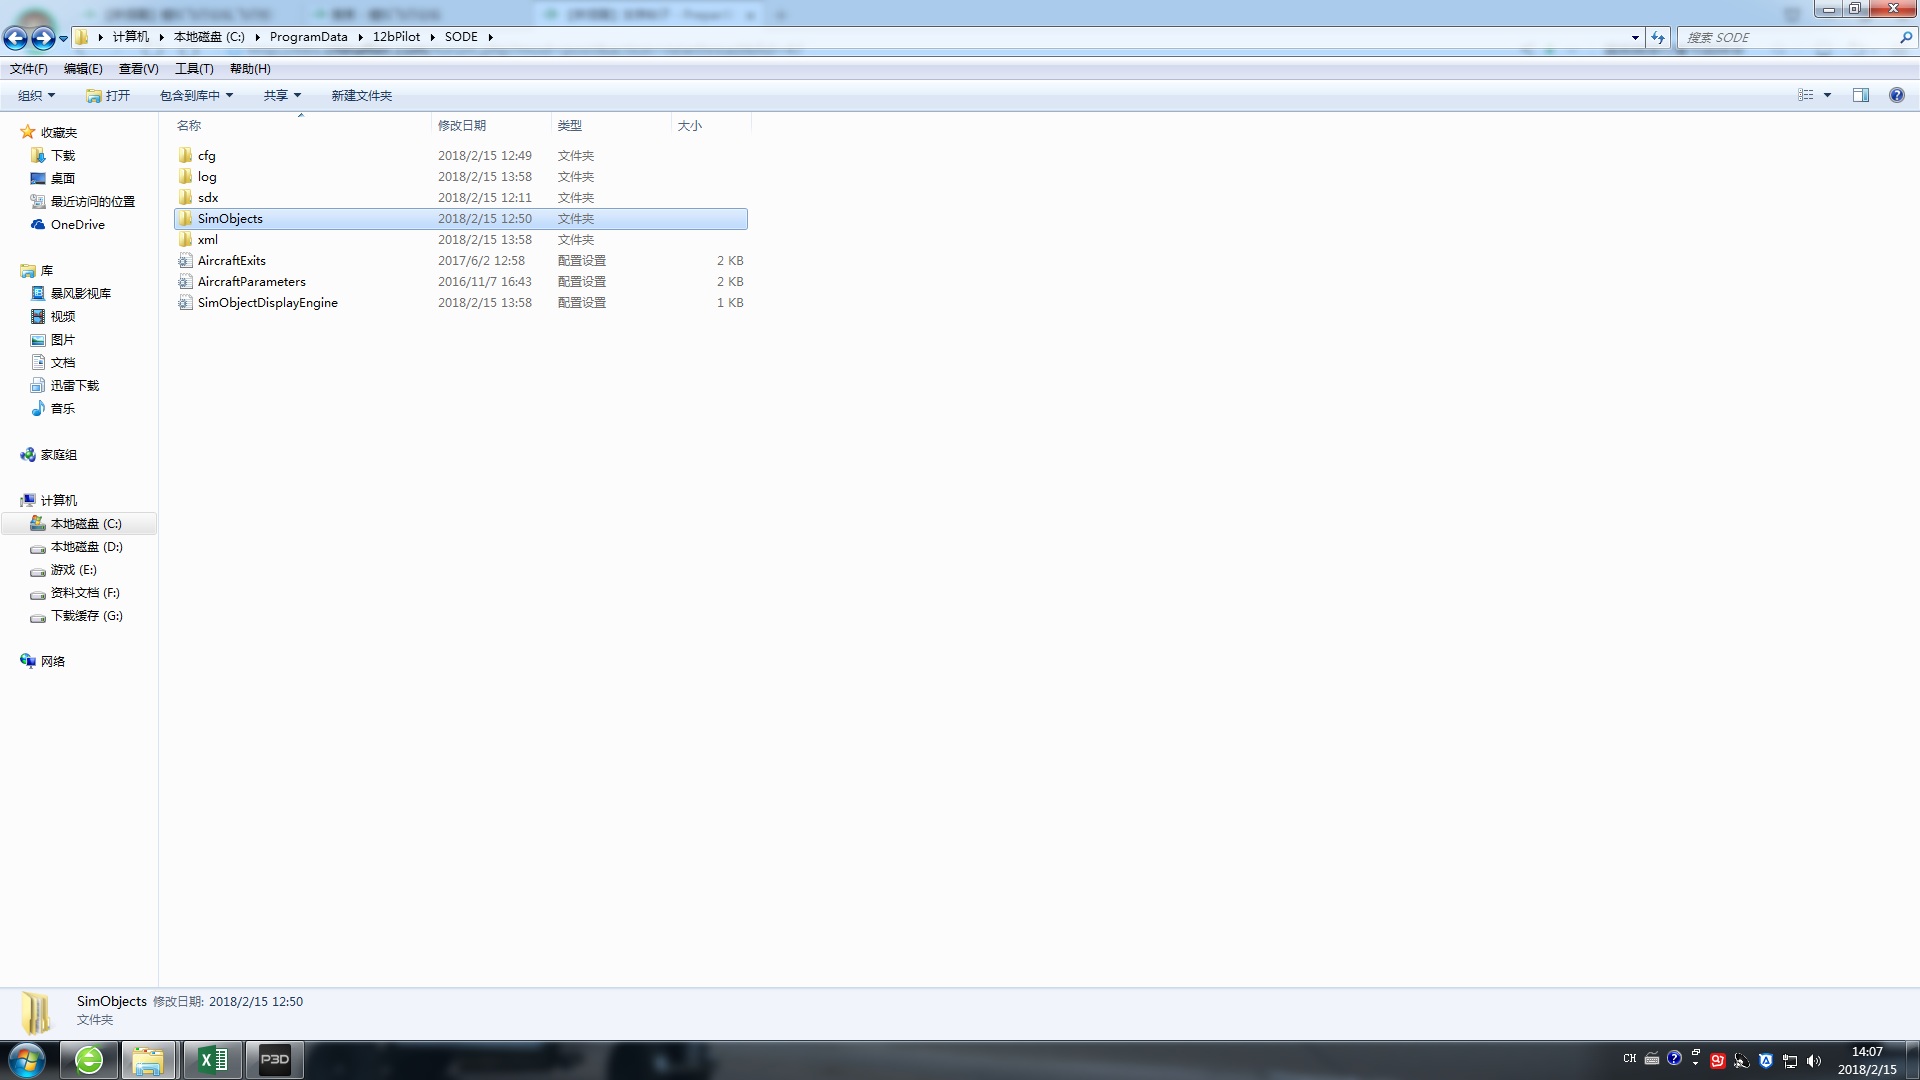
Task: Click the 打开 toolbar button
Action: 108,96
